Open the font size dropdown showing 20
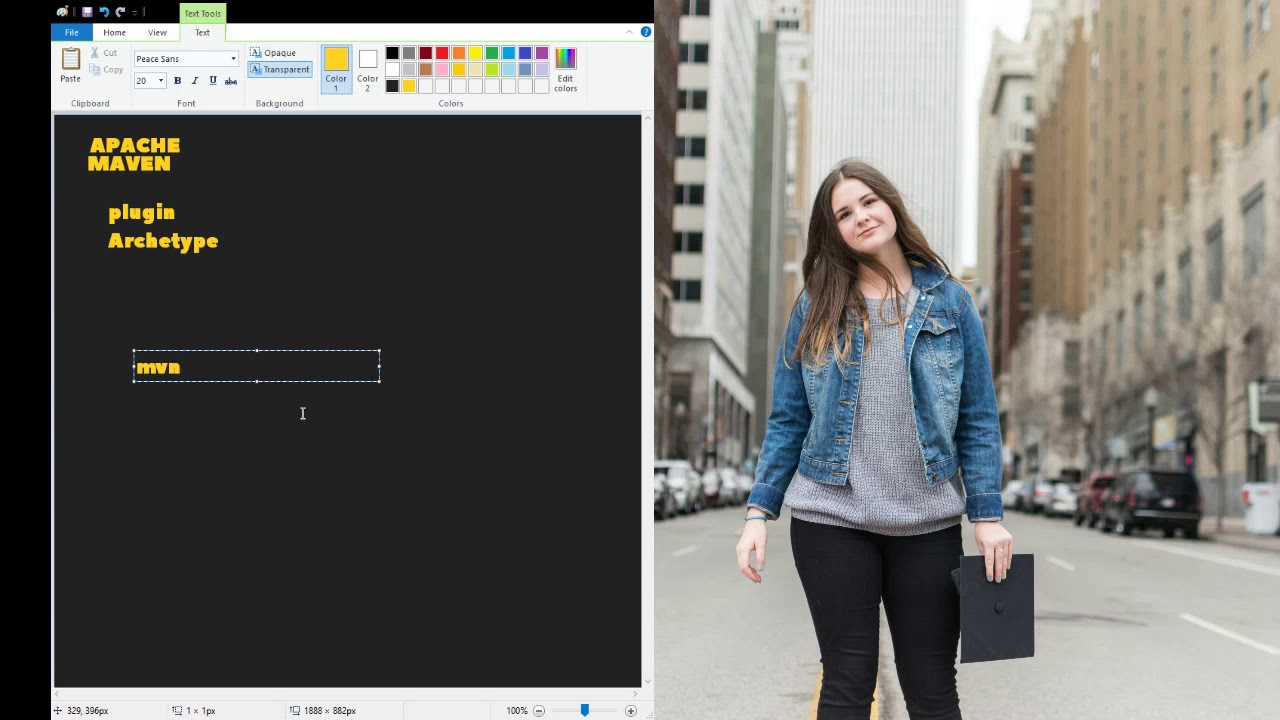The width and height of the screenshot is (1280, 720). click(160, 81)
